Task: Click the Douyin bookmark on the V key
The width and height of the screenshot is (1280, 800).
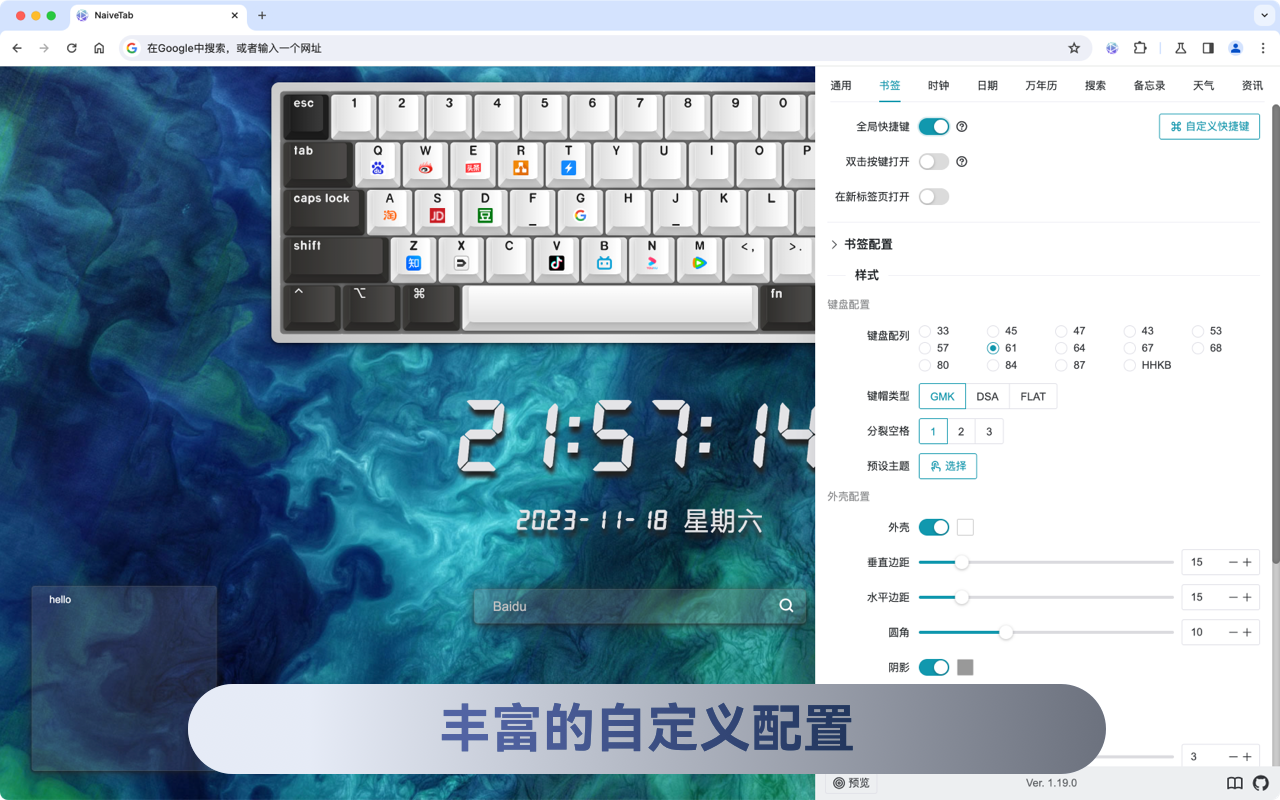Action: [556, 261]
